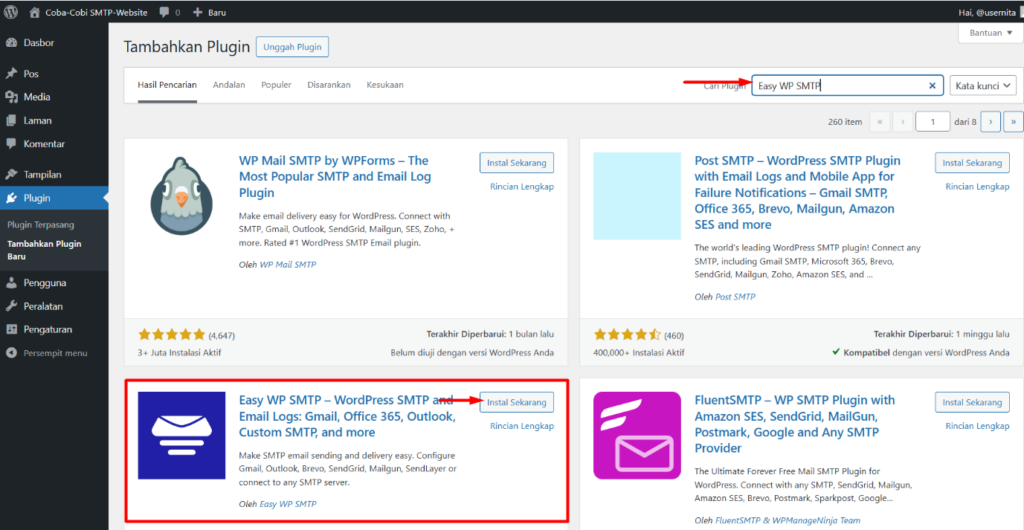Switch to the Andalan tab

[229, 85]
